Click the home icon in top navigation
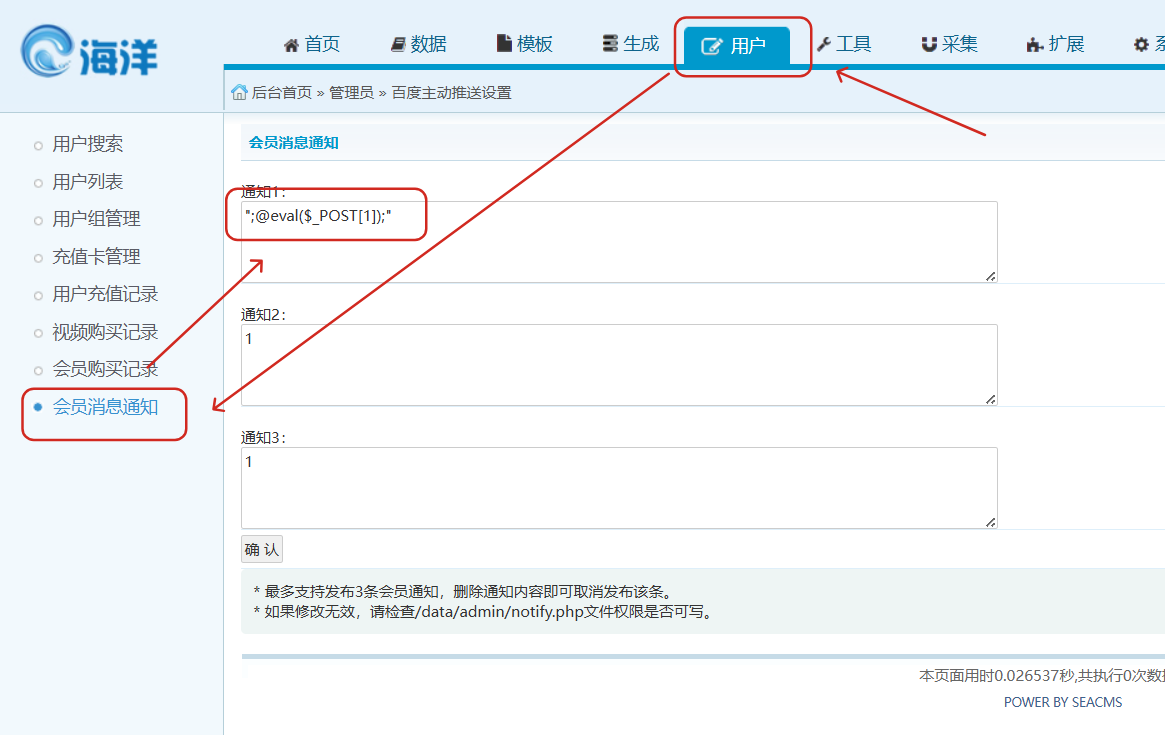This screenshot has height=735, width=1165. [292, 45]
